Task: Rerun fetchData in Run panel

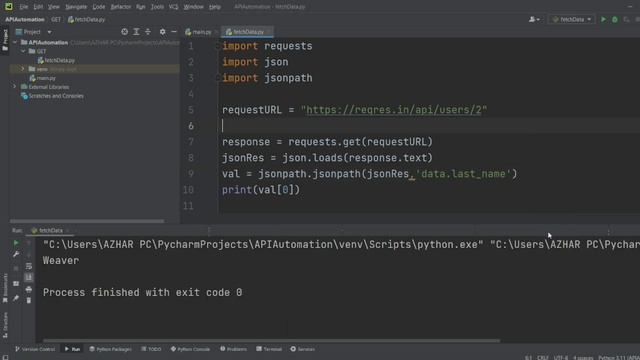Action: (x=16, y=243)
